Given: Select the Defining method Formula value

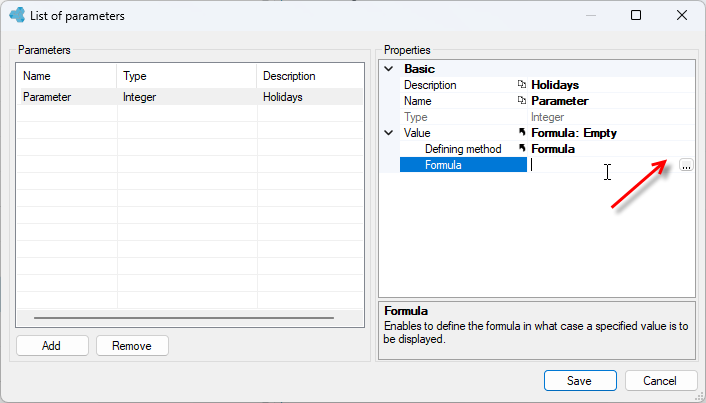Looking at the screenshot, I should [x=553, y=149].
